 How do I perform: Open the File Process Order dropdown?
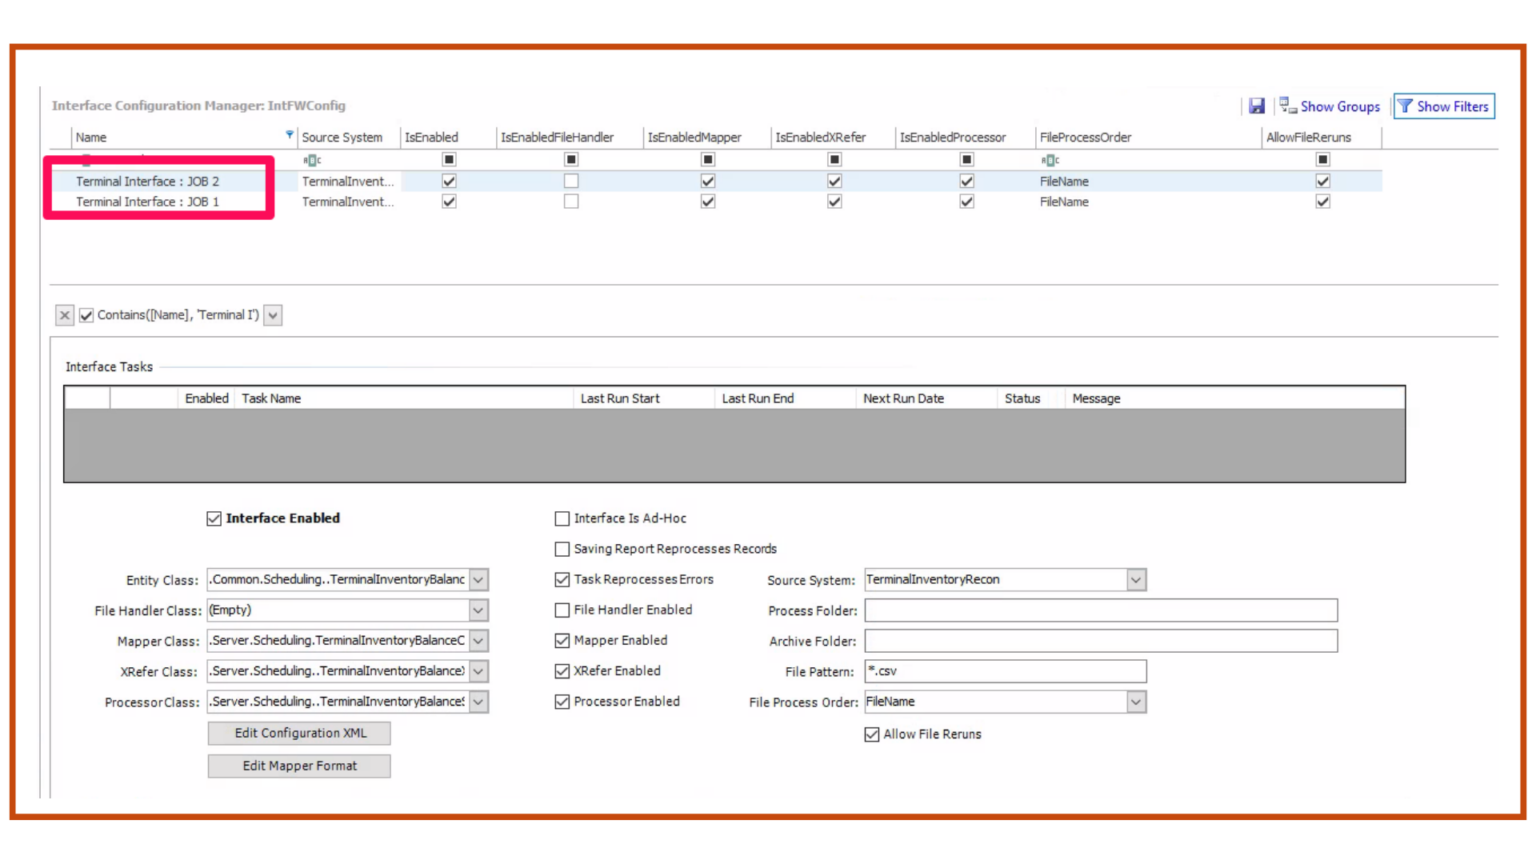point(1136,702)
